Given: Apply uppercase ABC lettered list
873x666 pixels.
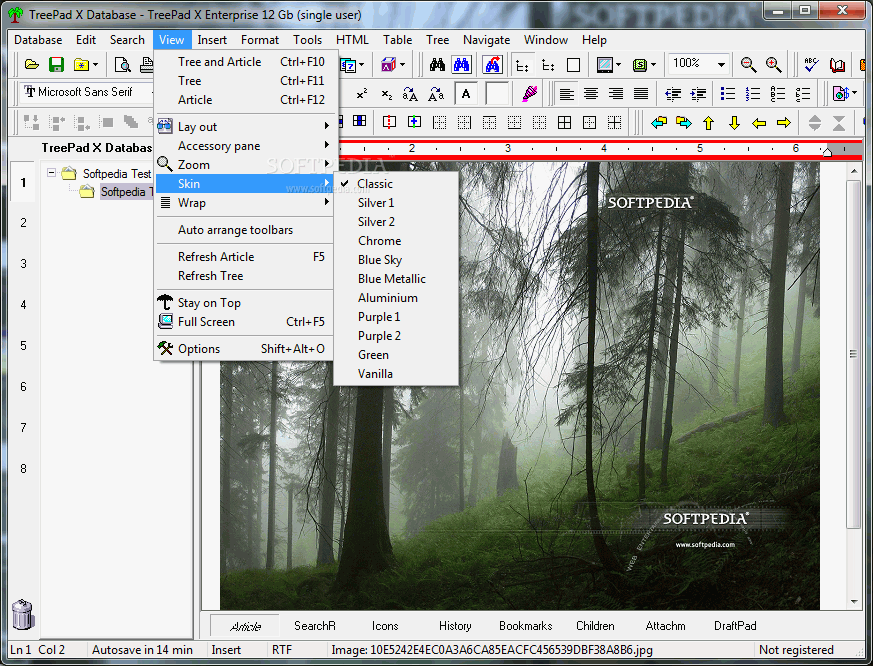Looking at the screenshot, I should click(x=778, y=94).
